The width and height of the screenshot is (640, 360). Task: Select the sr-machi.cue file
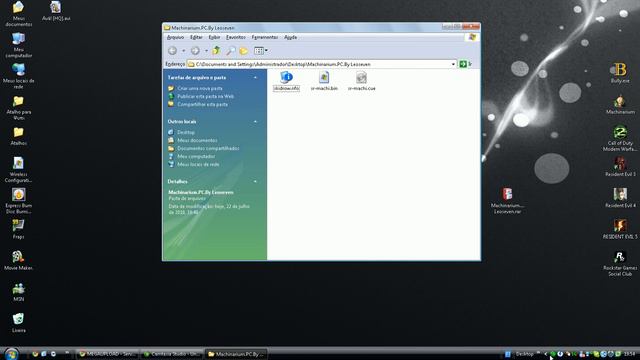pos(362,81)
